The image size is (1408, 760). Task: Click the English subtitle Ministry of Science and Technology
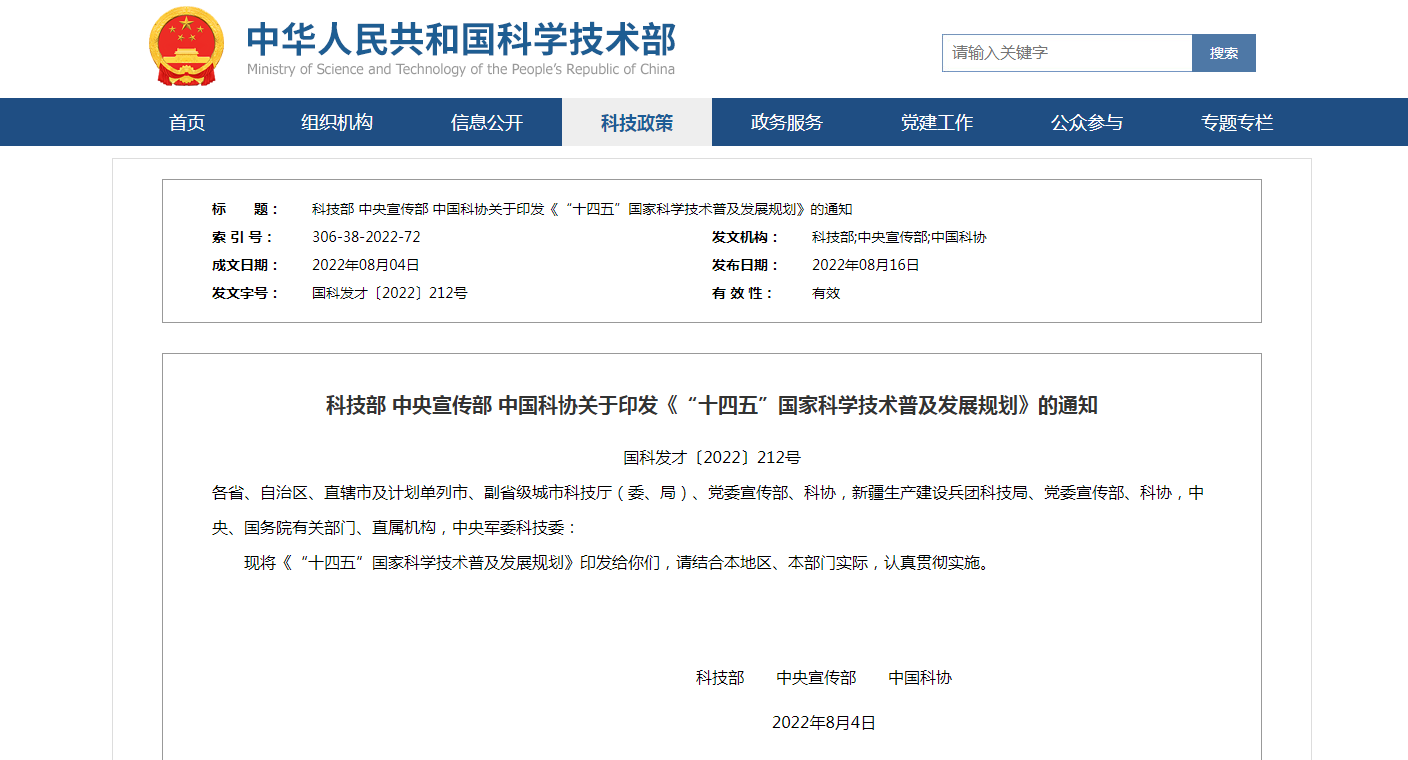pyautogui.click(x=460, y=69)
